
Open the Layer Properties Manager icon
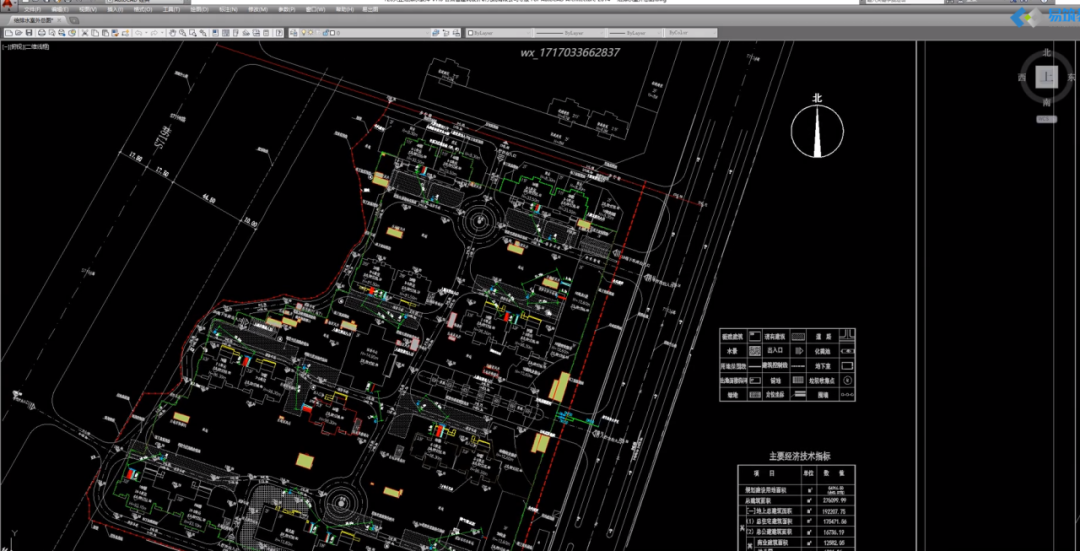point(293,33)
